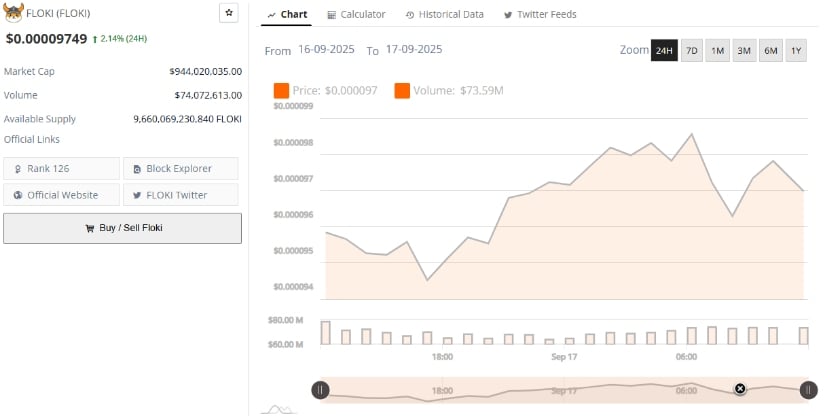Click the right range slider handle
The image size is (825, 416).
(808, 390)
